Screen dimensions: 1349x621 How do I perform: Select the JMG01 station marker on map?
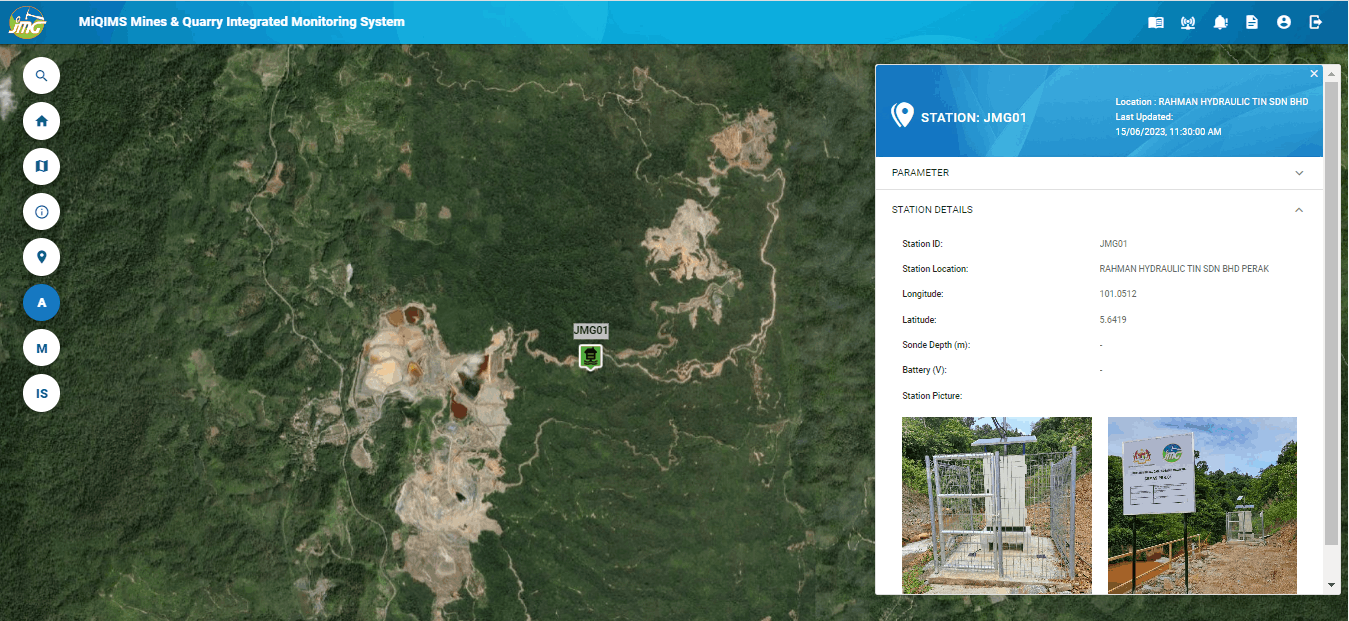tap(591, 355)
